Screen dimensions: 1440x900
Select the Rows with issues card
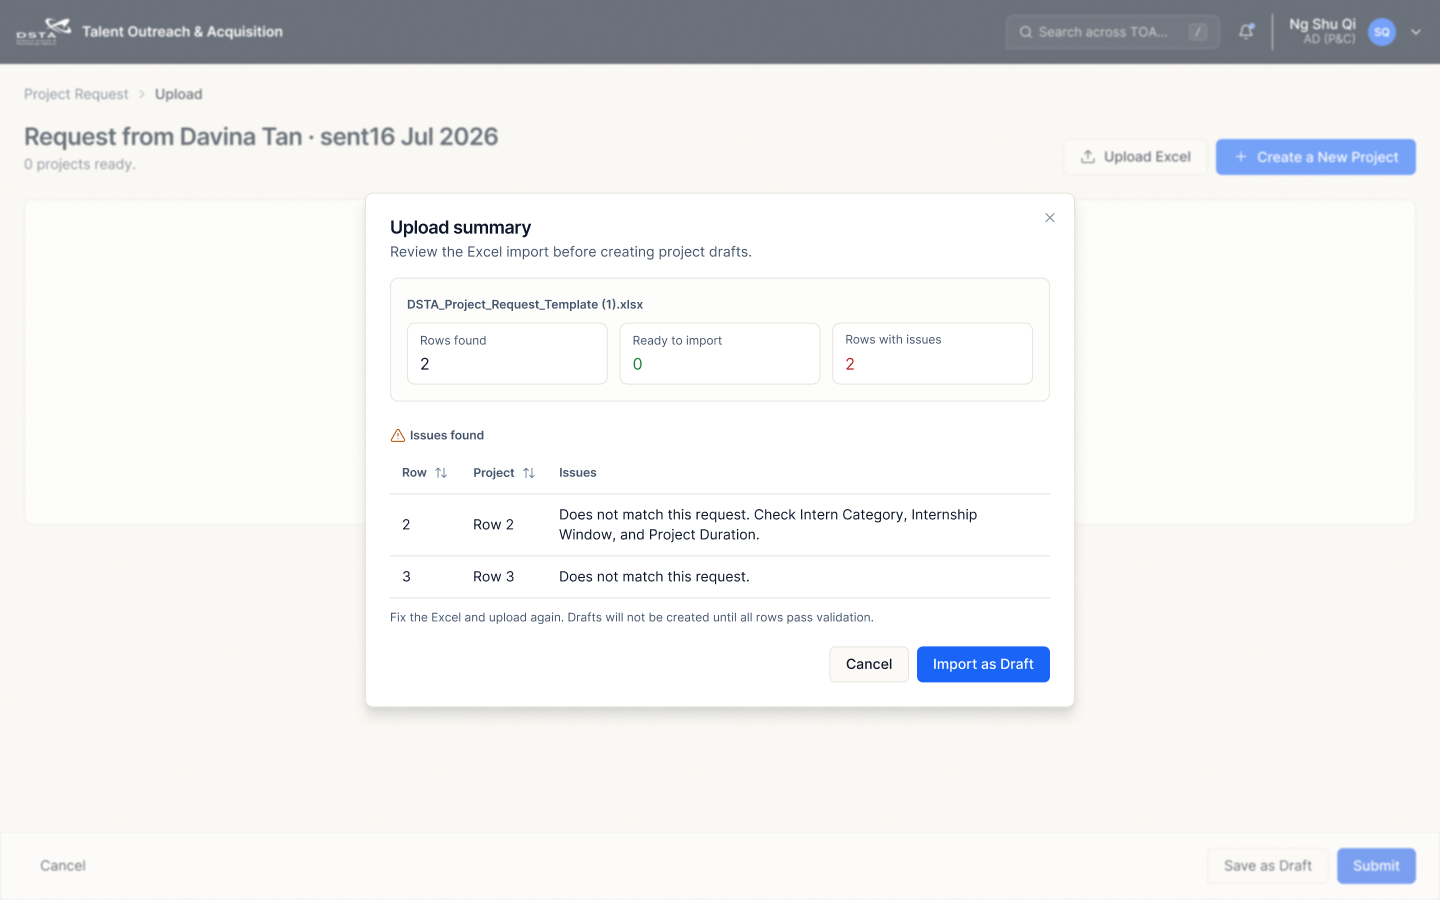coord(932,353)
